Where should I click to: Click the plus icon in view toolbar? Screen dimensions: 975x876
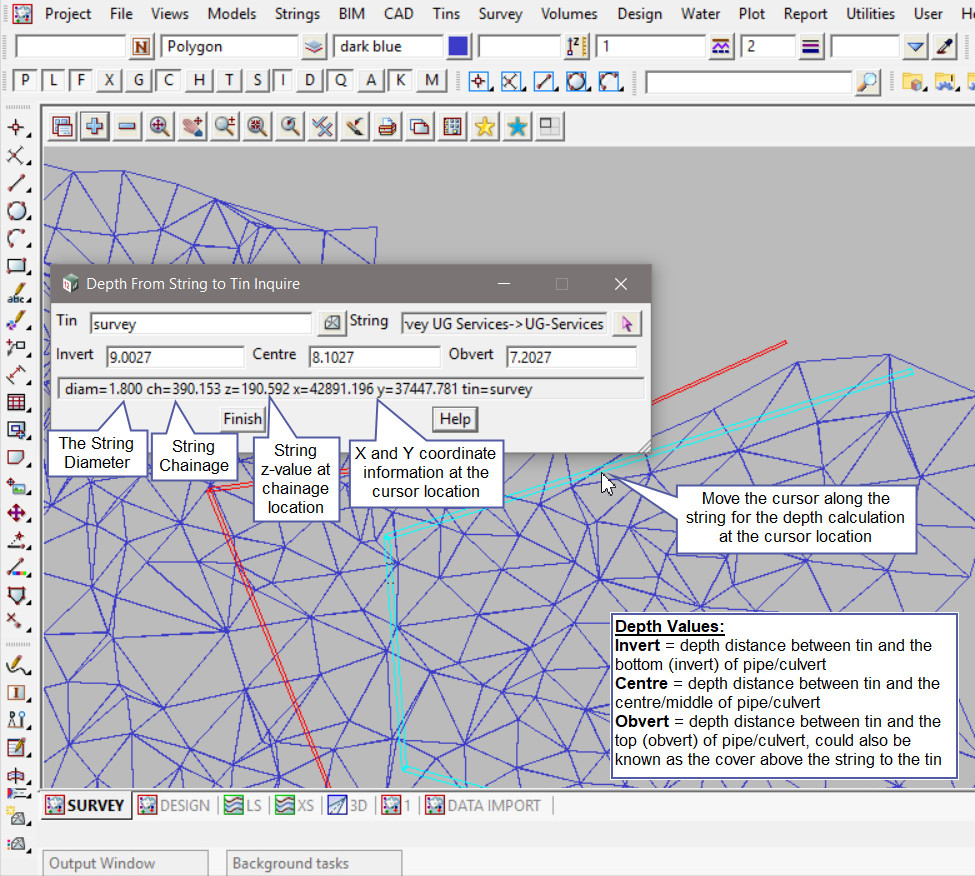pos(95,126)
